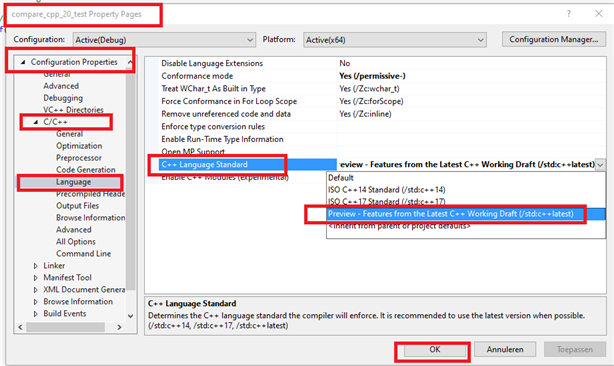Click the help question mark icon
Image resolution: width=614 pixels, height=366 pixels.
point(569,14)
